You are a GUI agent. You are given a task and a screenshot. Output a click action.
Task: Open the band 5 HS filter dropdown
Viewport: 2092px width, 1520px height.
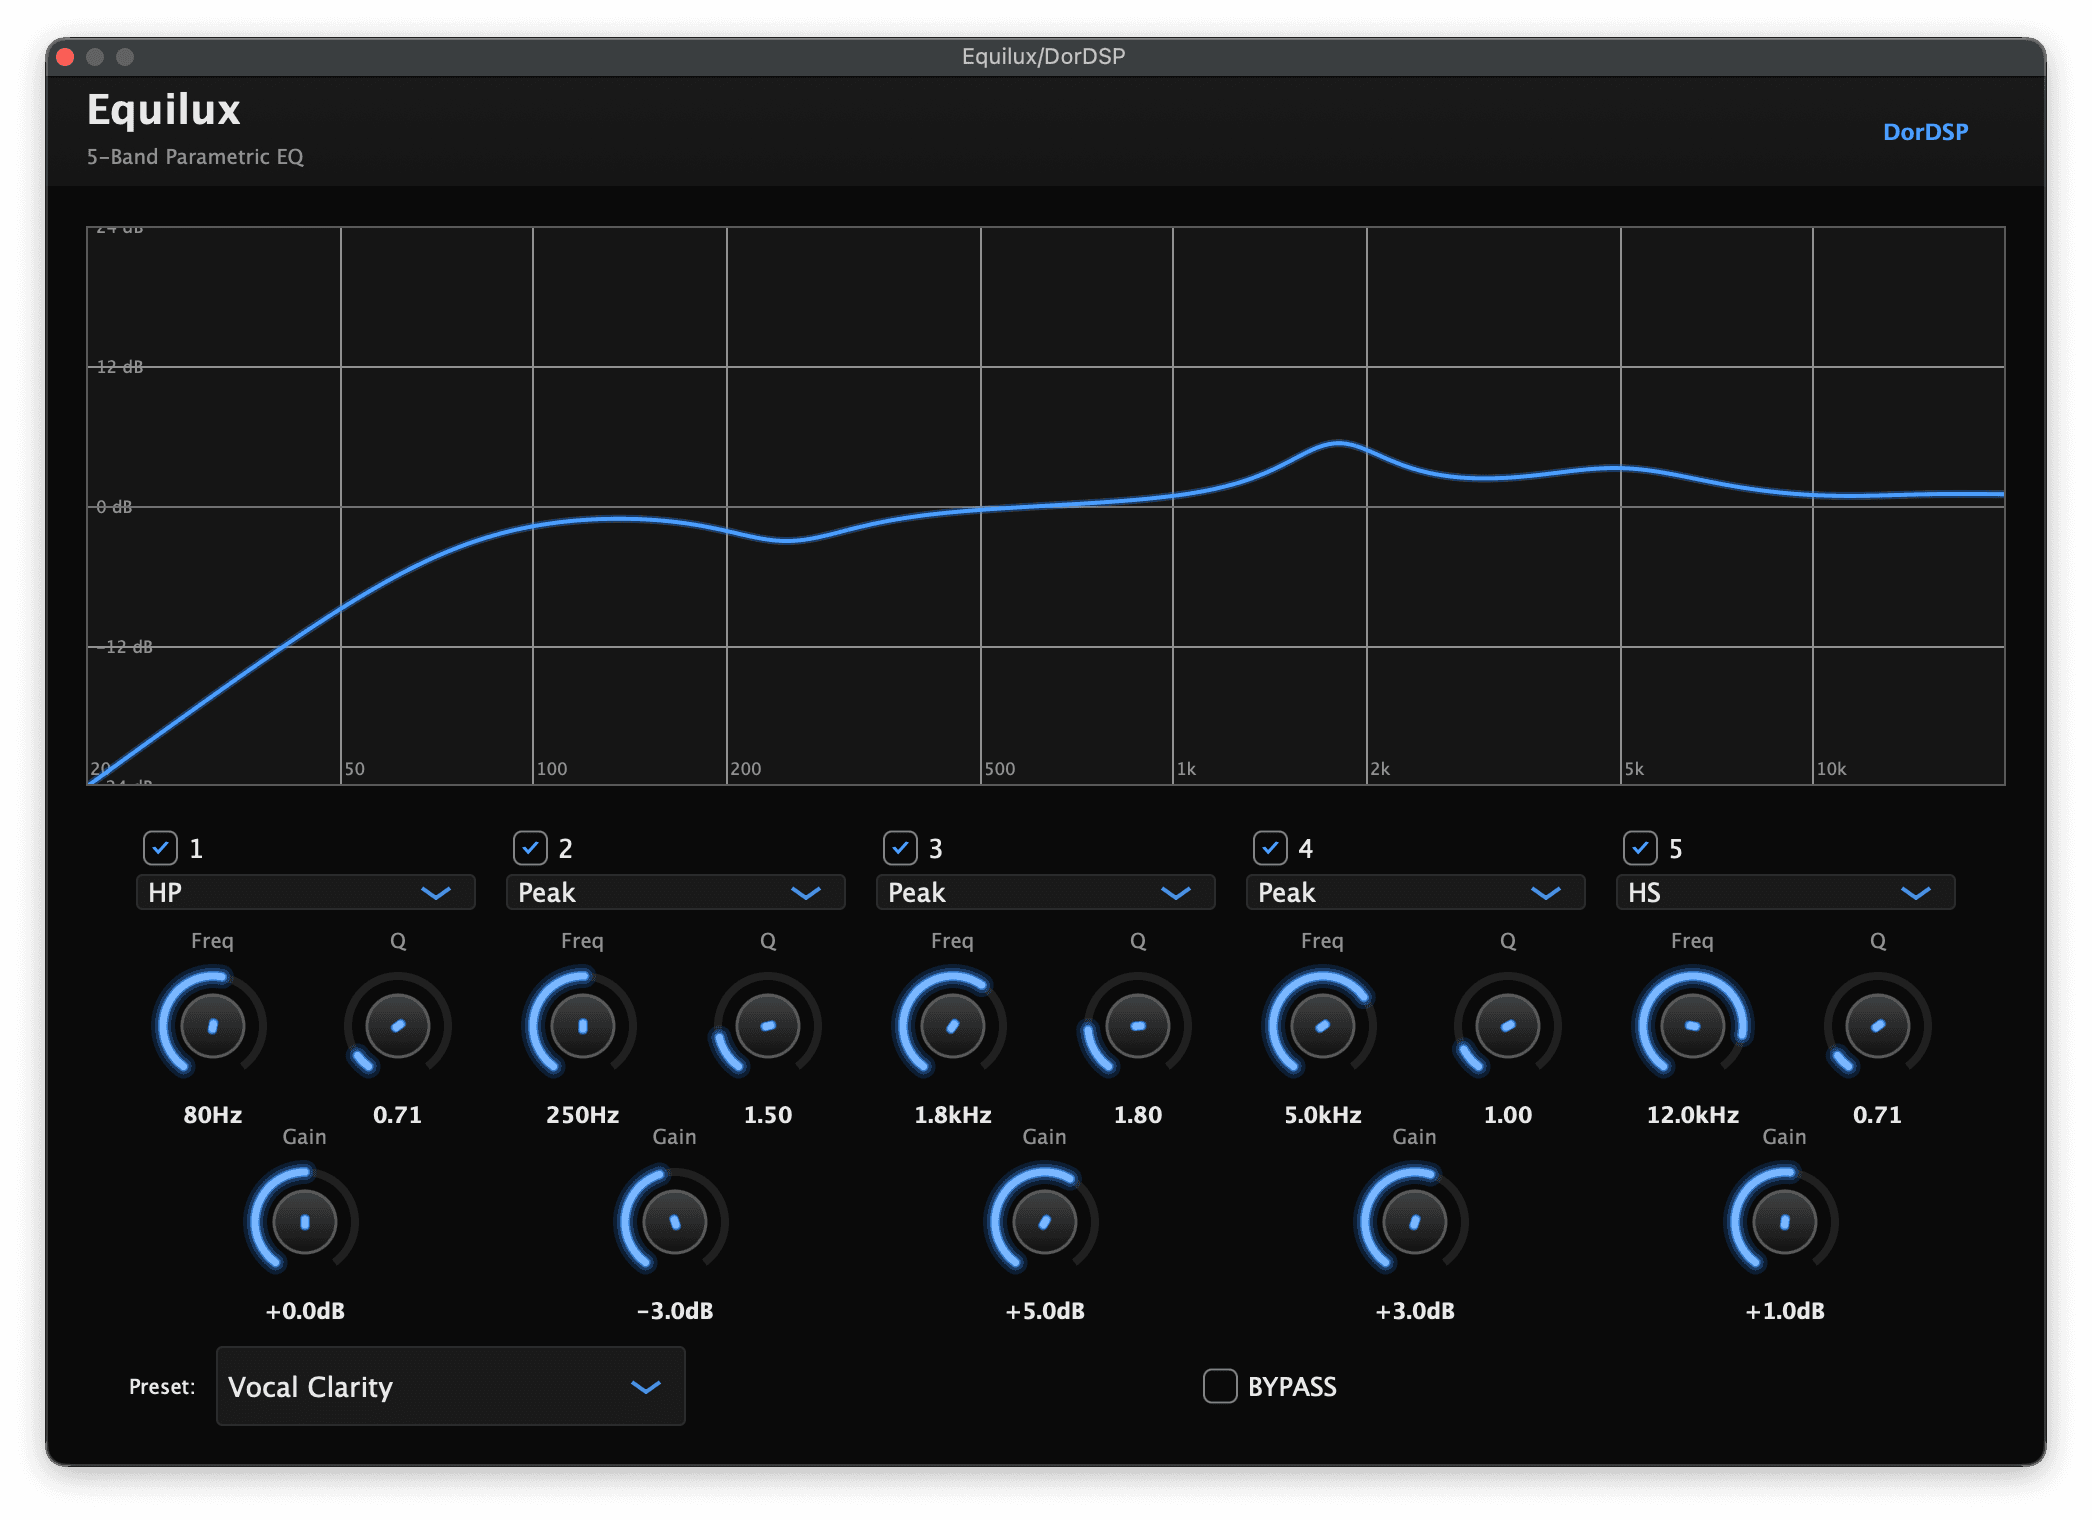(x=1785, y=892)
